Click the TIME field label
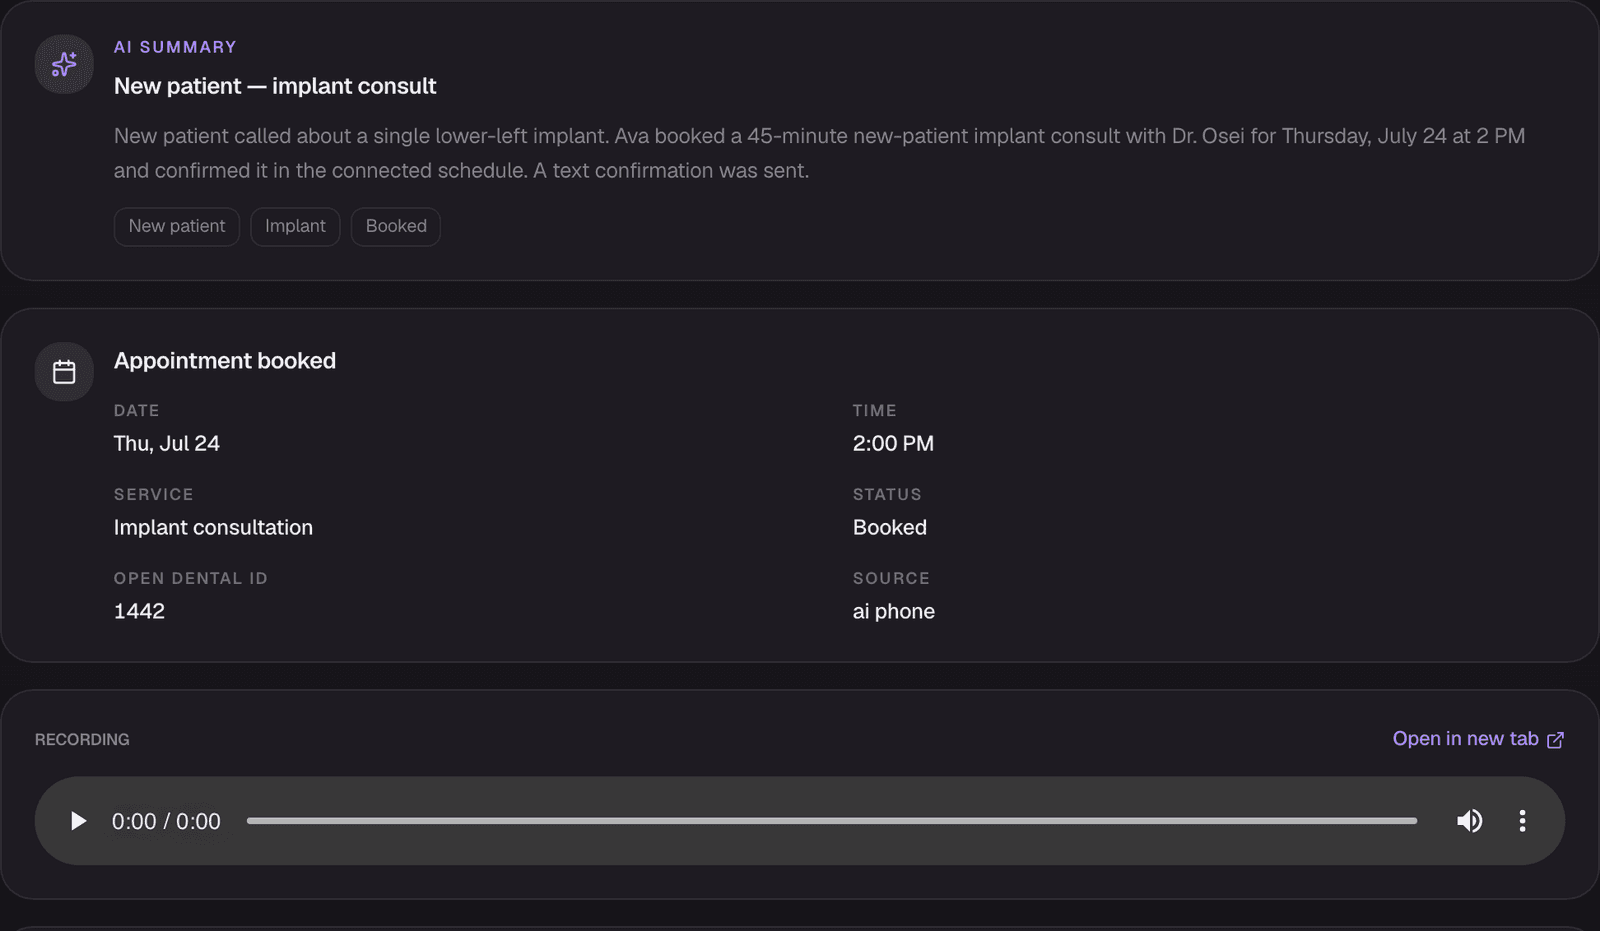 click(x=875, y=410)
